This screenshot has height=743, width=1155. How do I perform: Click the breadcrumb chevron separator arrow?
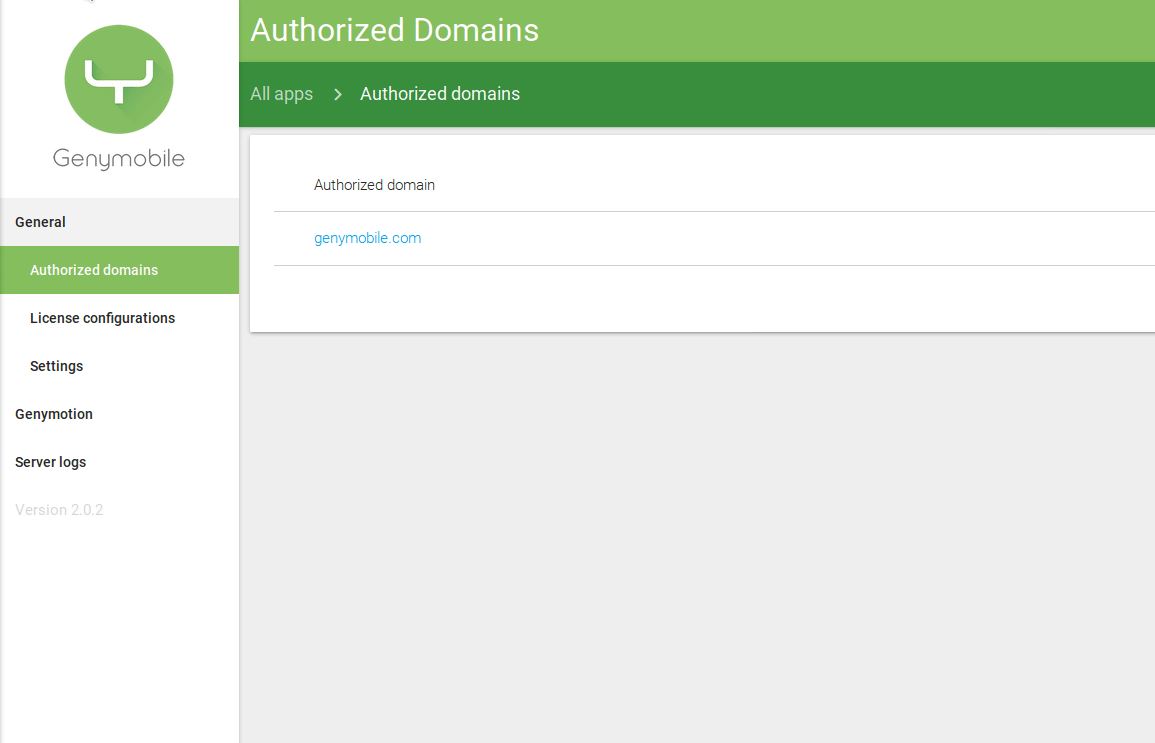tap(338, 94)
